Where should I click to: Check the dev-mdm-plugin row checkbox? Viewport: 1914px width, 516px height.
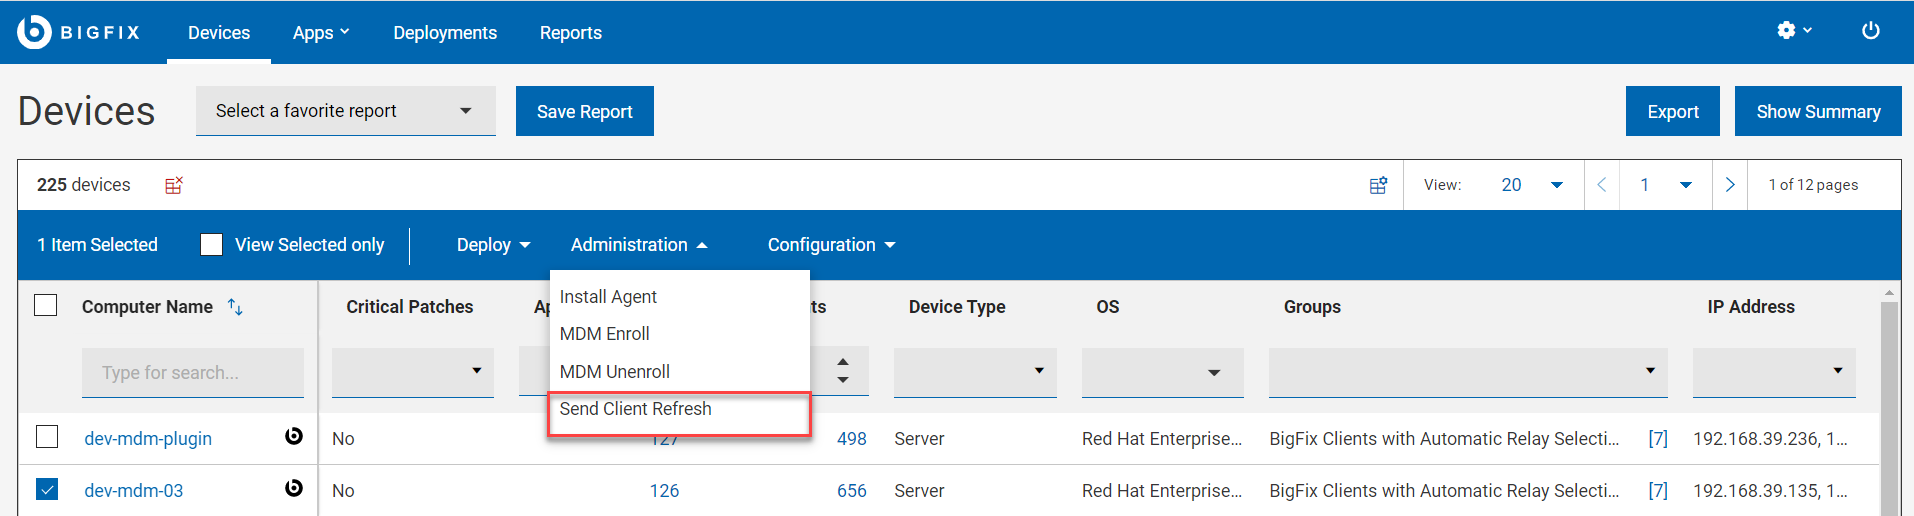[x=47, y=437]
